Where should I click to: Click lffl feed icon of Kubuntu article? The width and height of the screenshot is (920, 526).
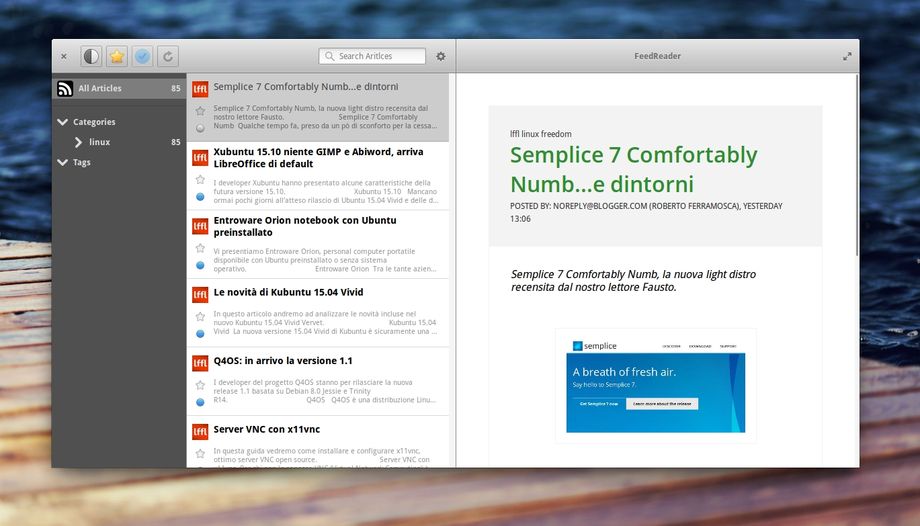click(x=200, y=295)
